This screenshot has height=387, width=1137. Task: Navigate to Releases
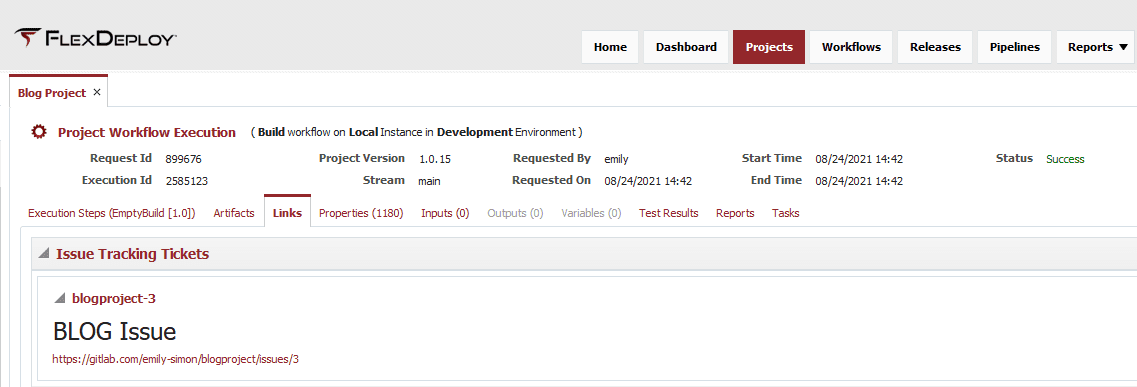point(935,47)
